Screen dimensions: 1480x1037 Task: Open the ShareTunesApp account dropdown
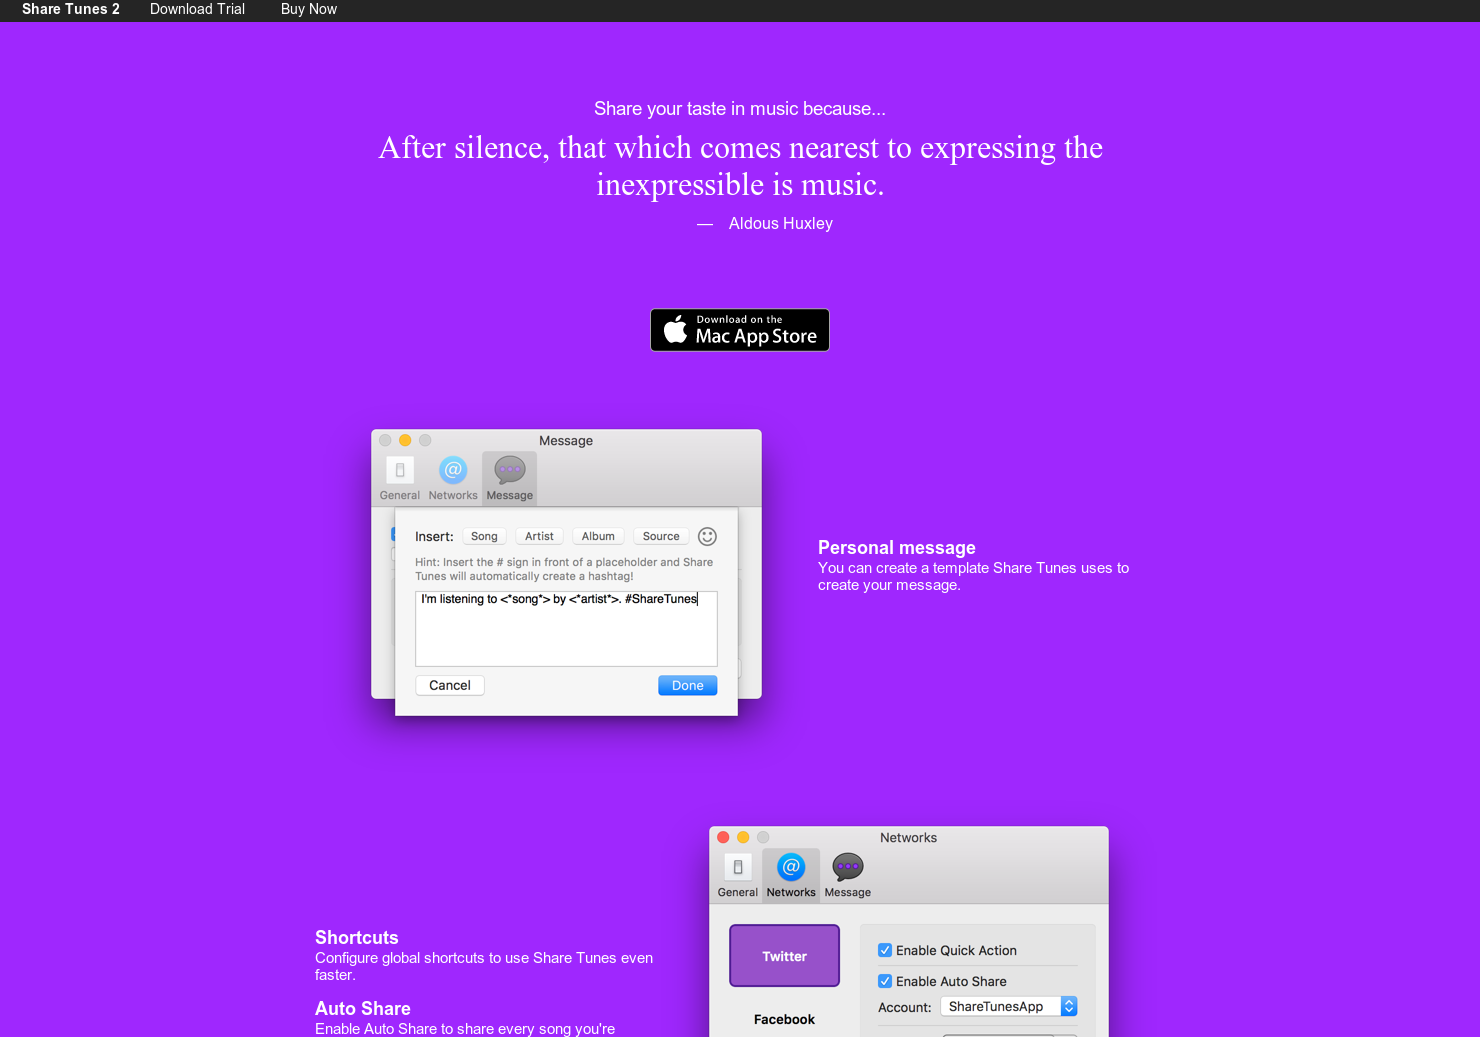(x=1003, y=1006)
